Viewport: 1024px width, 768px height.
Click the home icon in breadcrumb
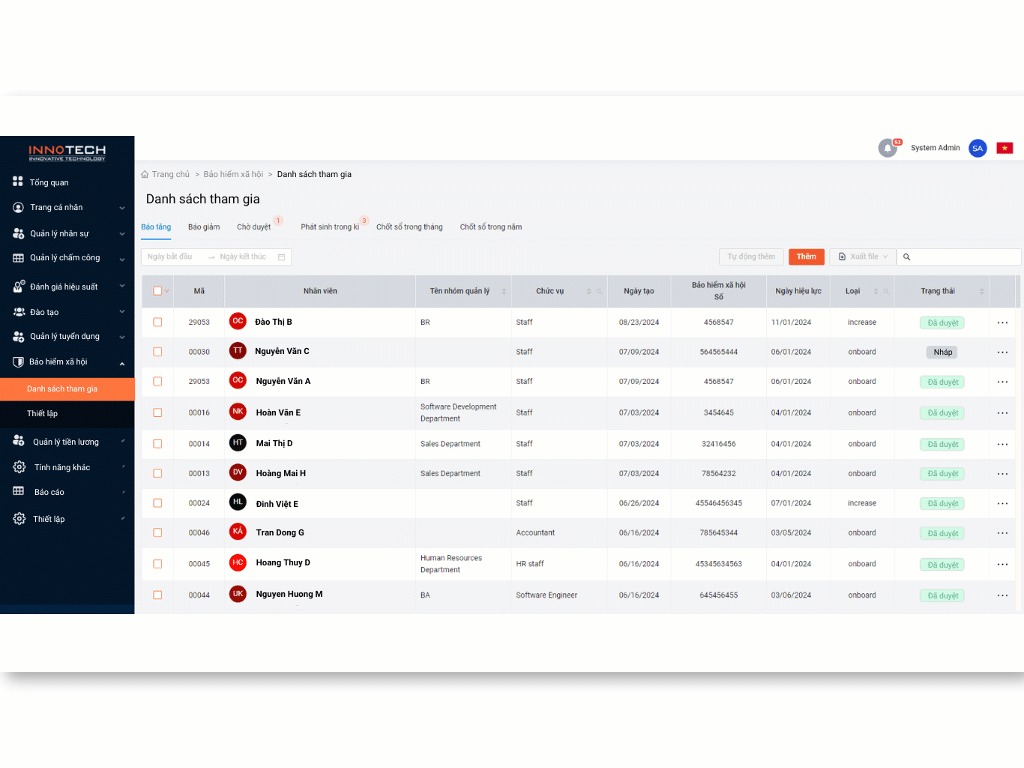145,174
